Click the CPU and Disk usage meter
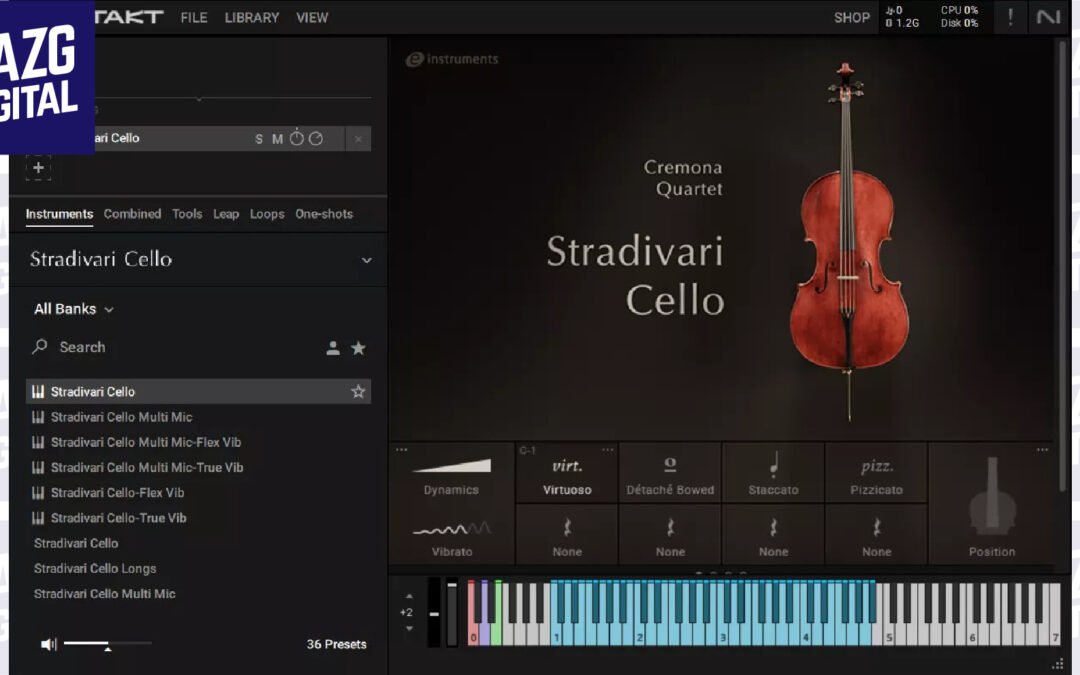The image size is (1080, 675). [959, 17]
